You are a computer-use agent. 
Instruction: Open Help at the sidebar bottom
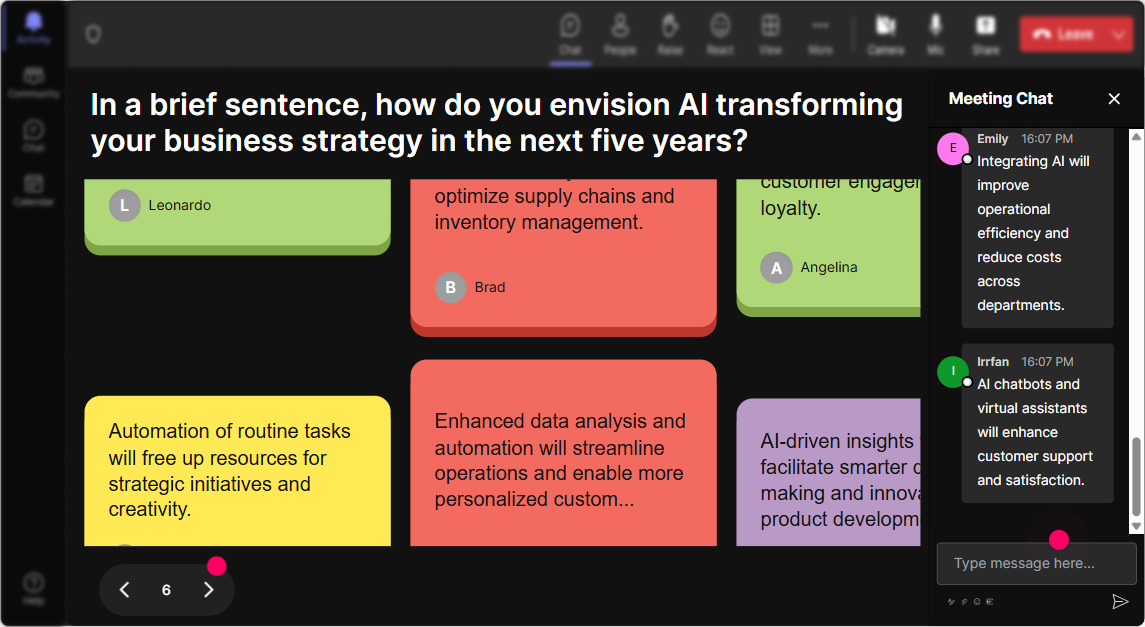(34, 588)
